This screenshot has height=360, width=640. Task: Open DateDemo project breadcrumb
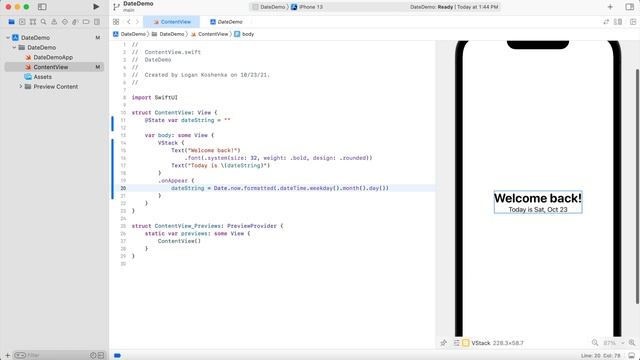(x=129, y=34)
